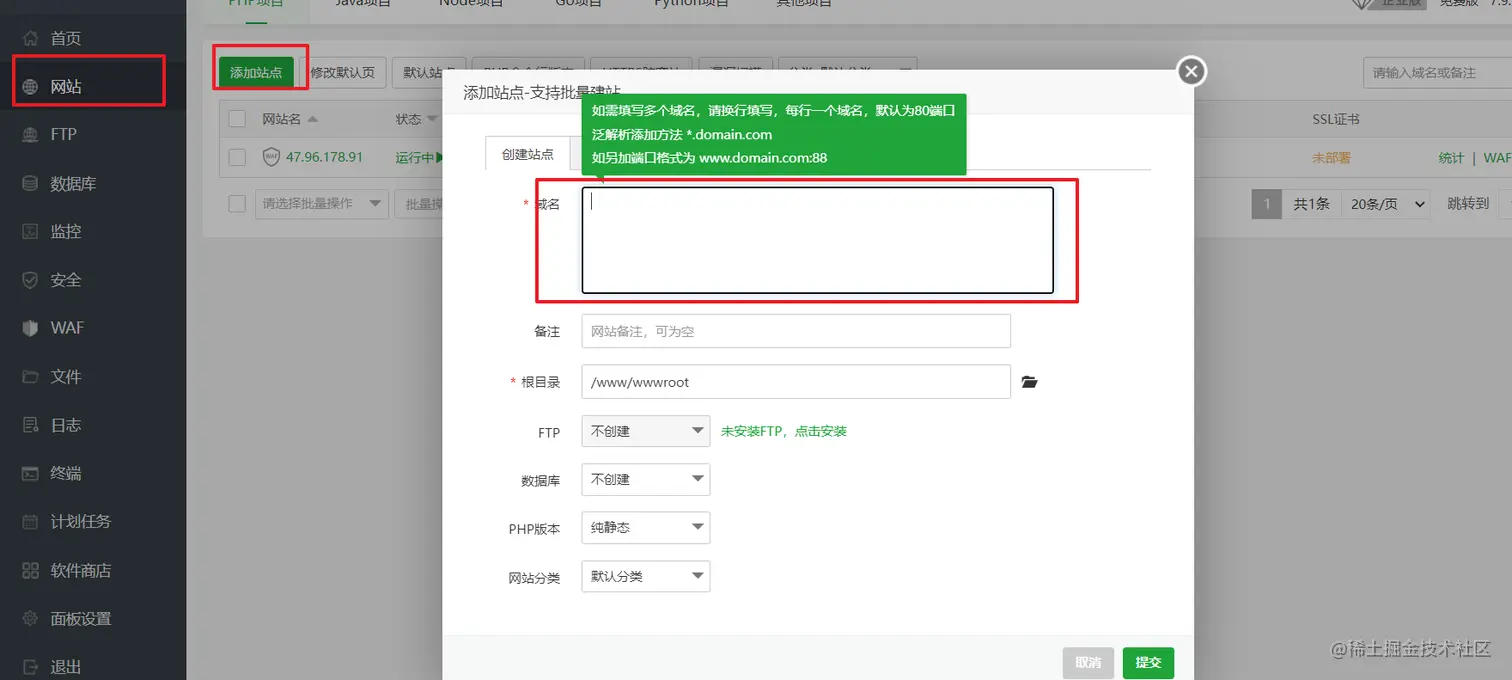Click page number 1 in pagination
The height and width of the screenshot is (680, 1512).
[1266, 204]
